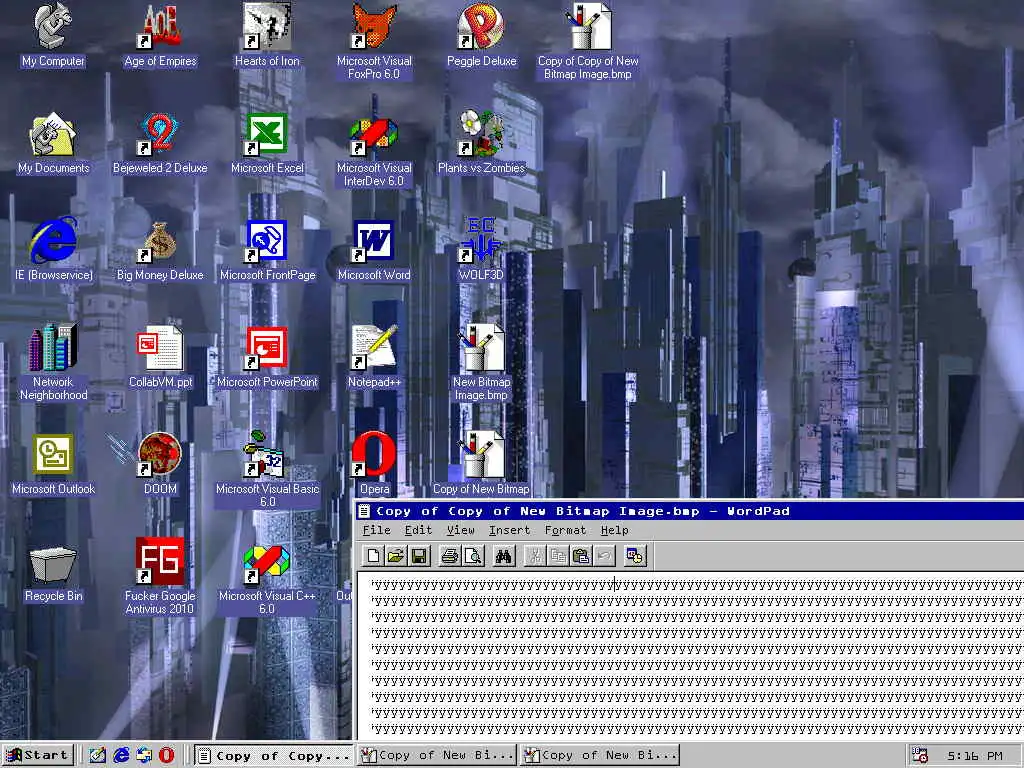Click the Copy icon in WordPad toolbar
1024x768 pixels.
[x=558, y=556]
